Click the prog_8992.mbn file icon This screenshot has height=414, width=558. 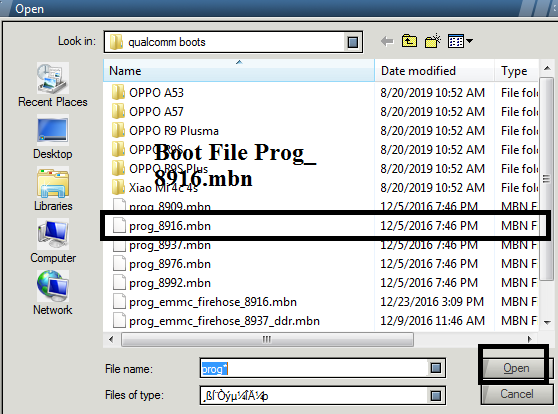(119, 283)
